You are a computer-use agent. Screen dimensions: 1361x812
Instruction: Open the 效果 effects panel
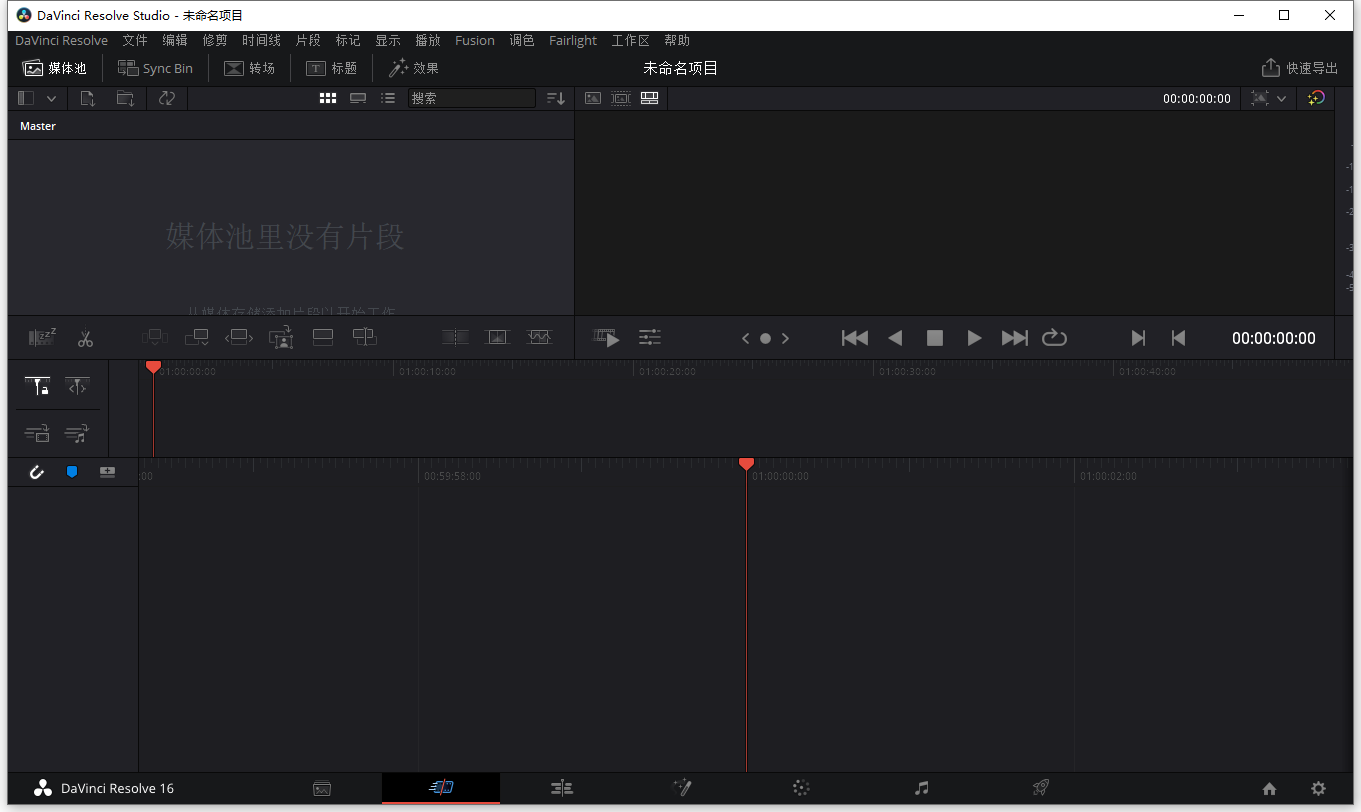click(x=414, y=68)
